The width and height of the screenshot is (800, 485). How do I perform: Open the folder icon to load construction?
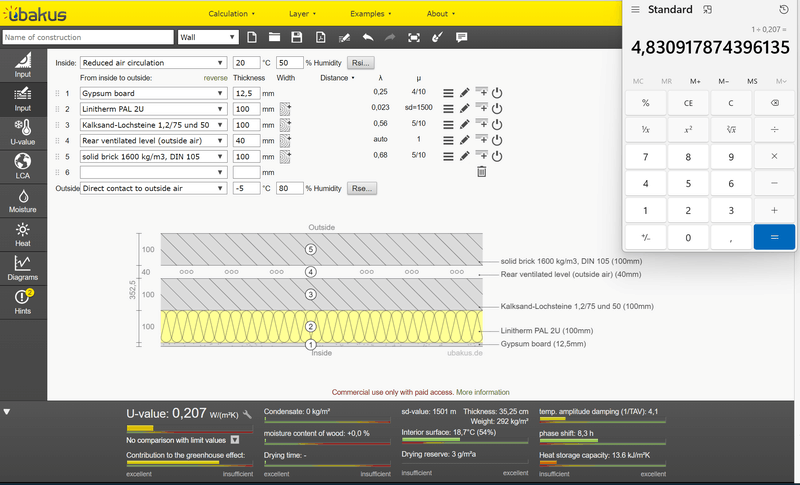274,37
